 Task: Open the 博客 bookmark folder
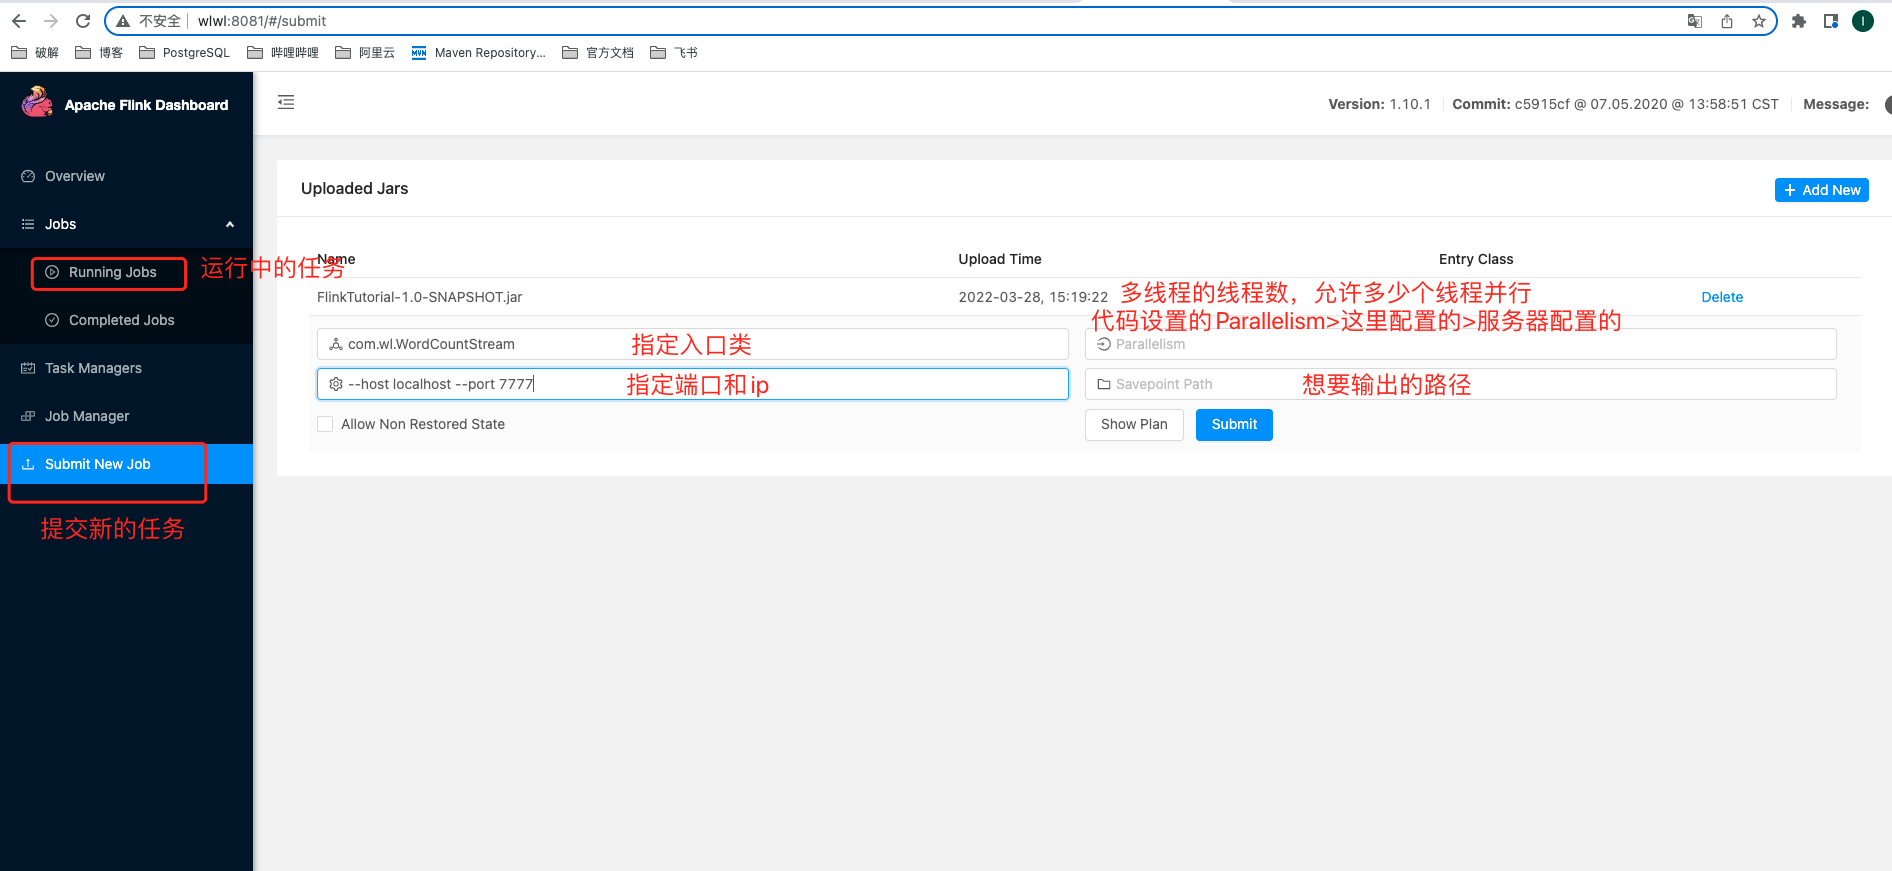(99, 53)
